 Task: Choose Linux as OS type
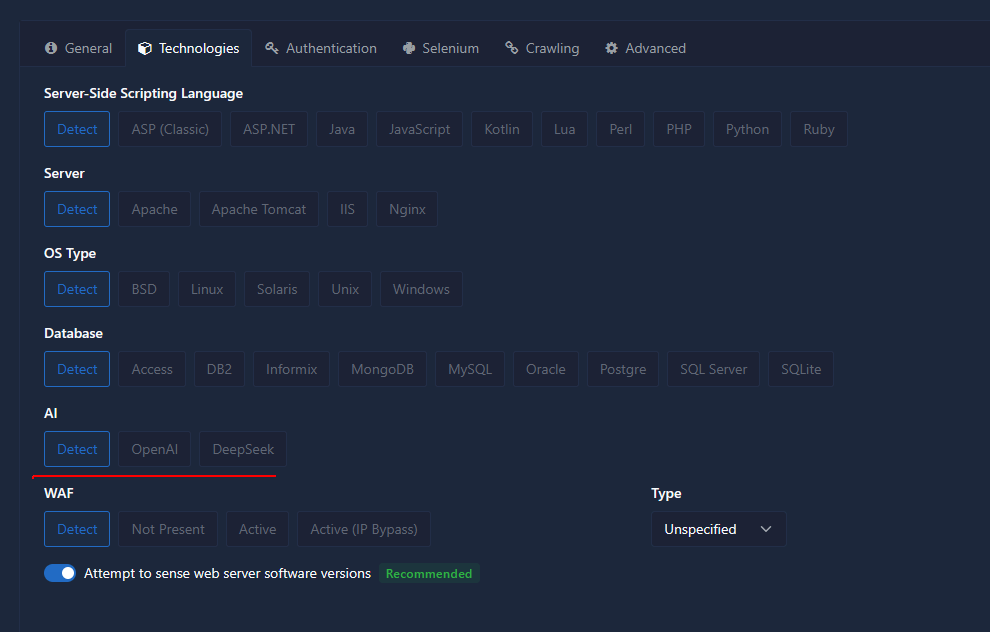207,289
